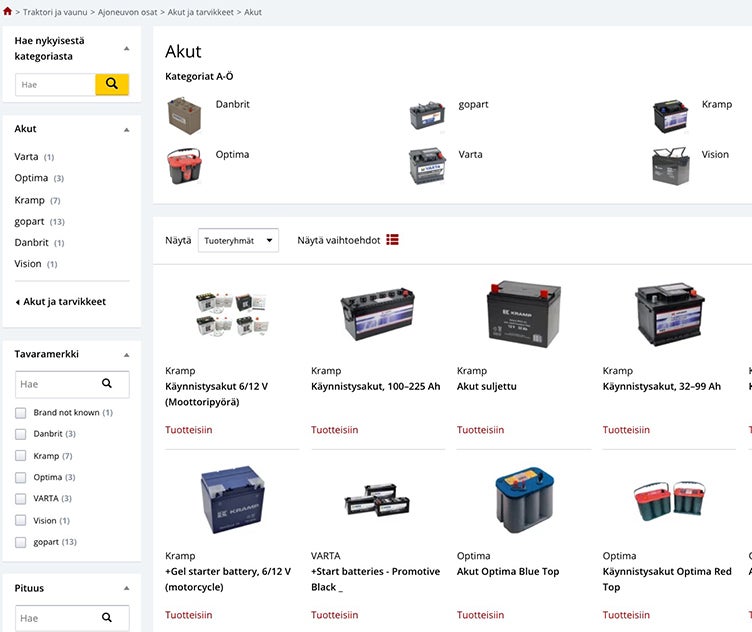Check the Kramp brand checkbox

pyautogui.click(x=21, y=456)
